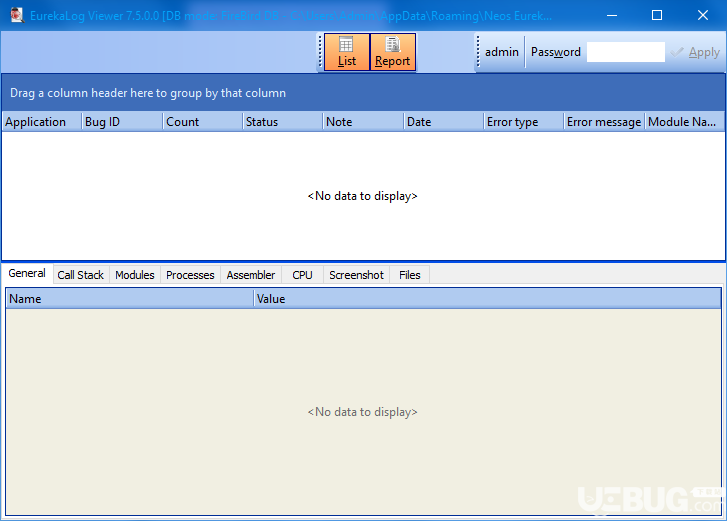The height and width of the screenshot is (521, 727).
Task: Click the EurekaLog Viewer app icon
Action: click(x=17, y=15)
